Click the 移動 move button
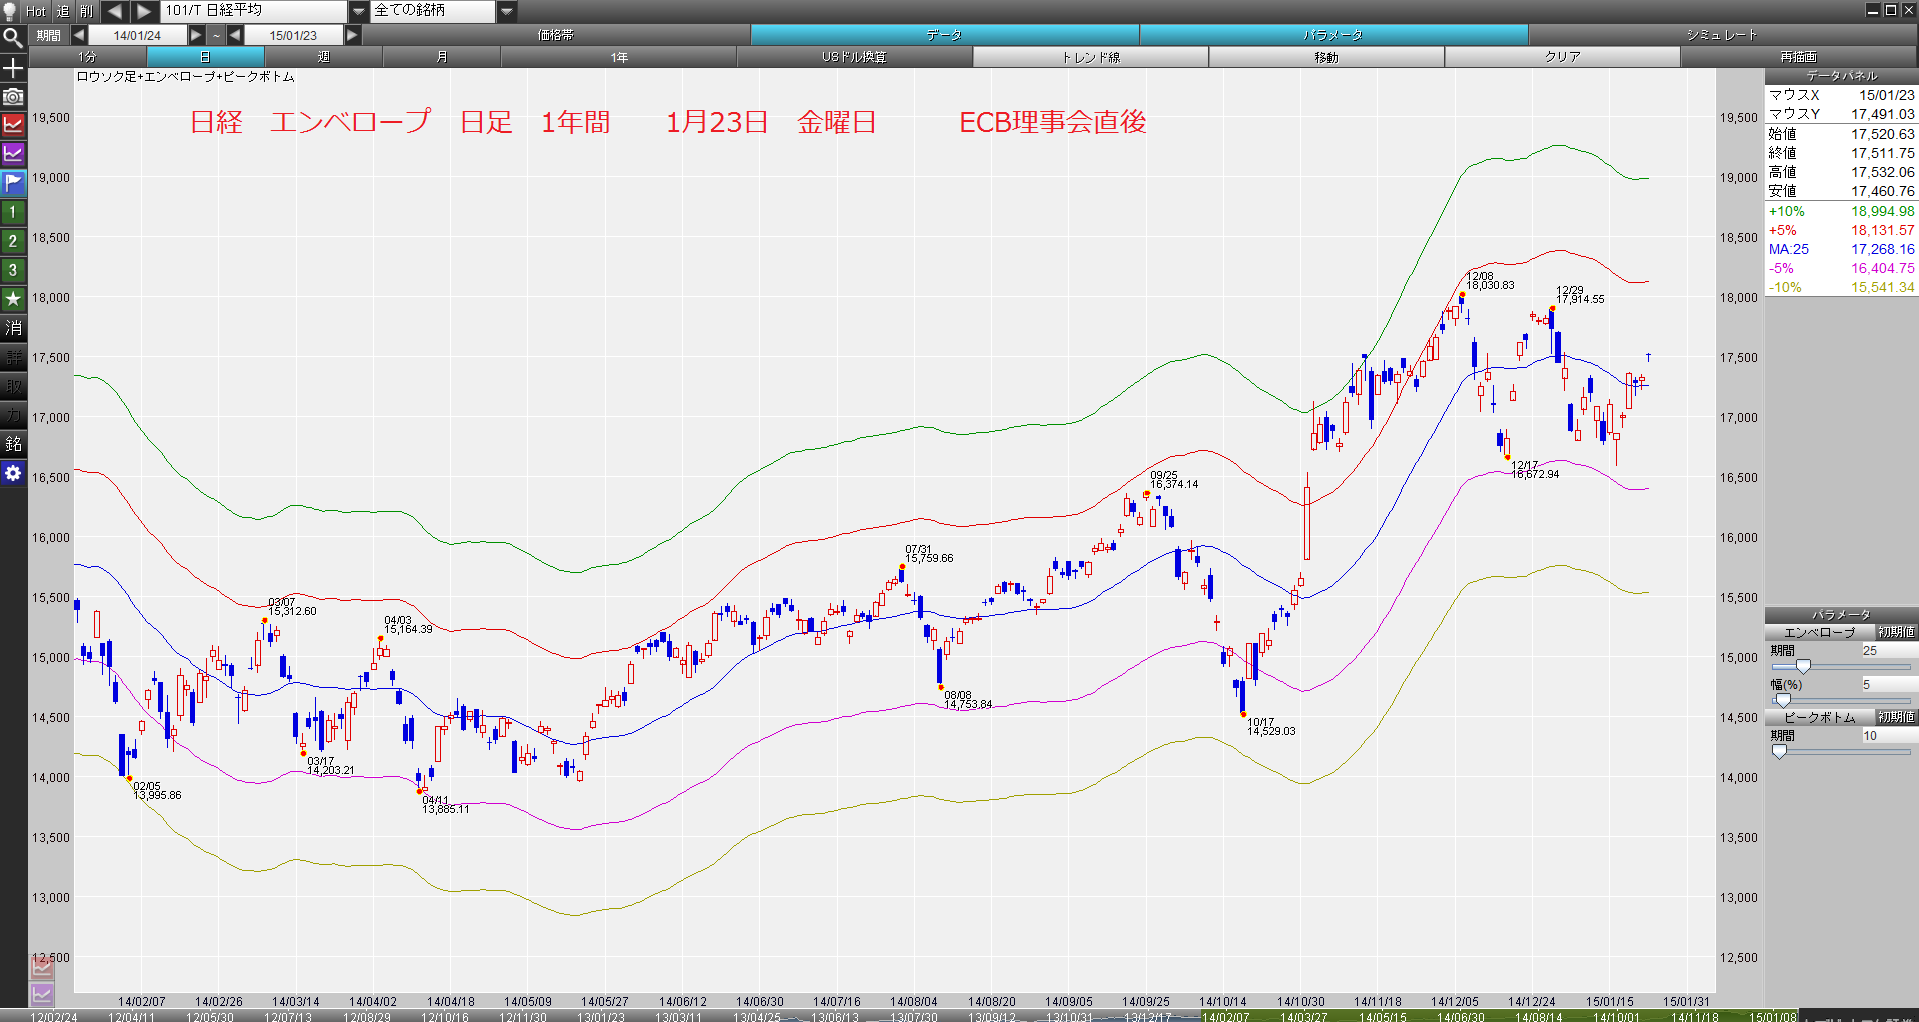1919x1022 pixels. (1327, 57)
